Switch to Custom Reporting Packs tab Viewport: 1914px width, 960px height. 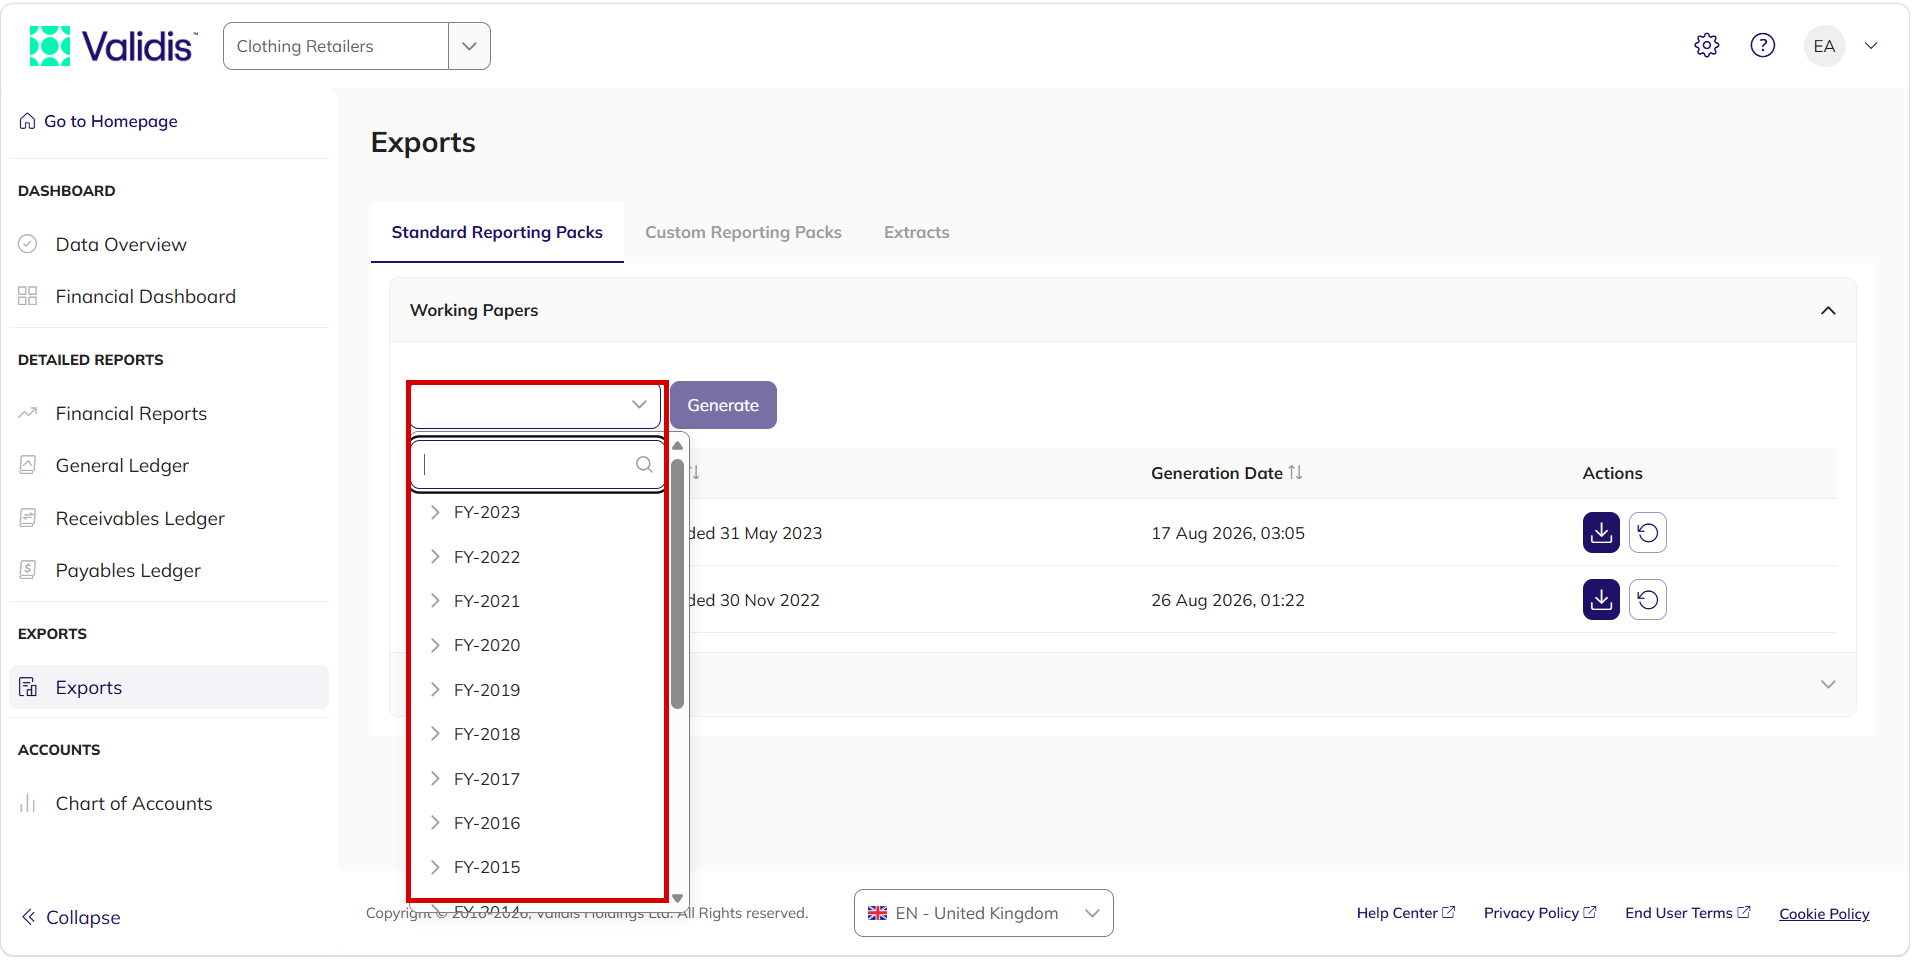[743, 232]
